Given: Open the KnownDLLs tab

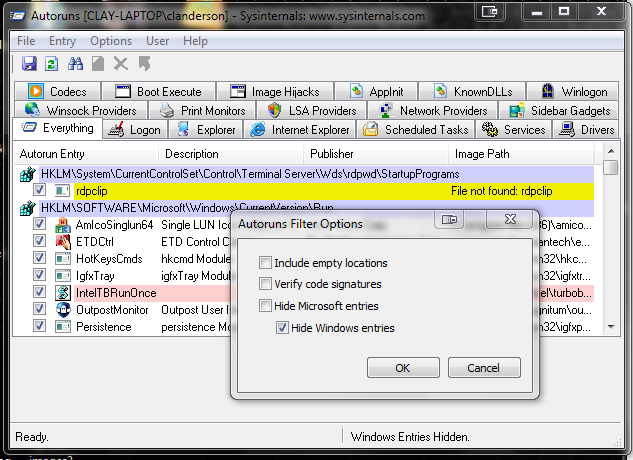Looking at the screenshot, I should (473, 92).
